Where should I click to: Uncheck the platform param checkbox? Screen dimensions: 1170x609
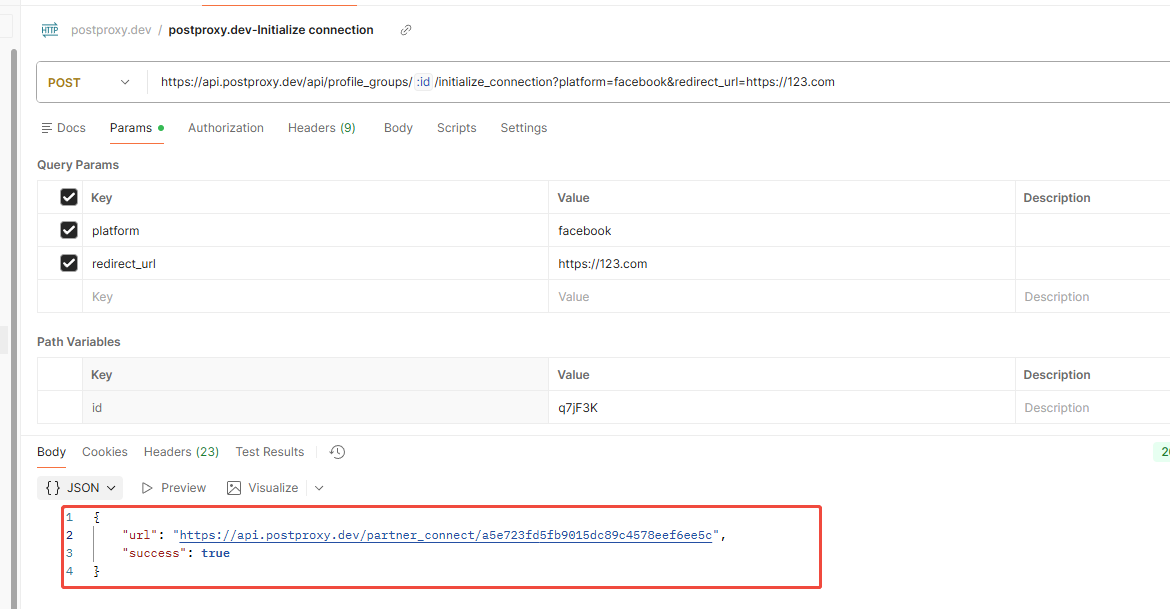[x=69, y=230]
